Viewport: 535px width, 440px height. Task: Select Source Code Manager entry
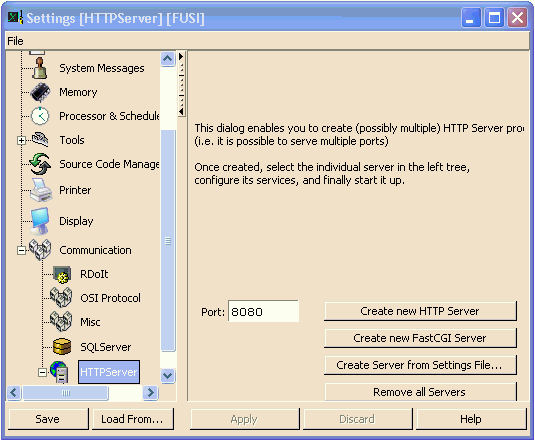(x=109, y=164)
